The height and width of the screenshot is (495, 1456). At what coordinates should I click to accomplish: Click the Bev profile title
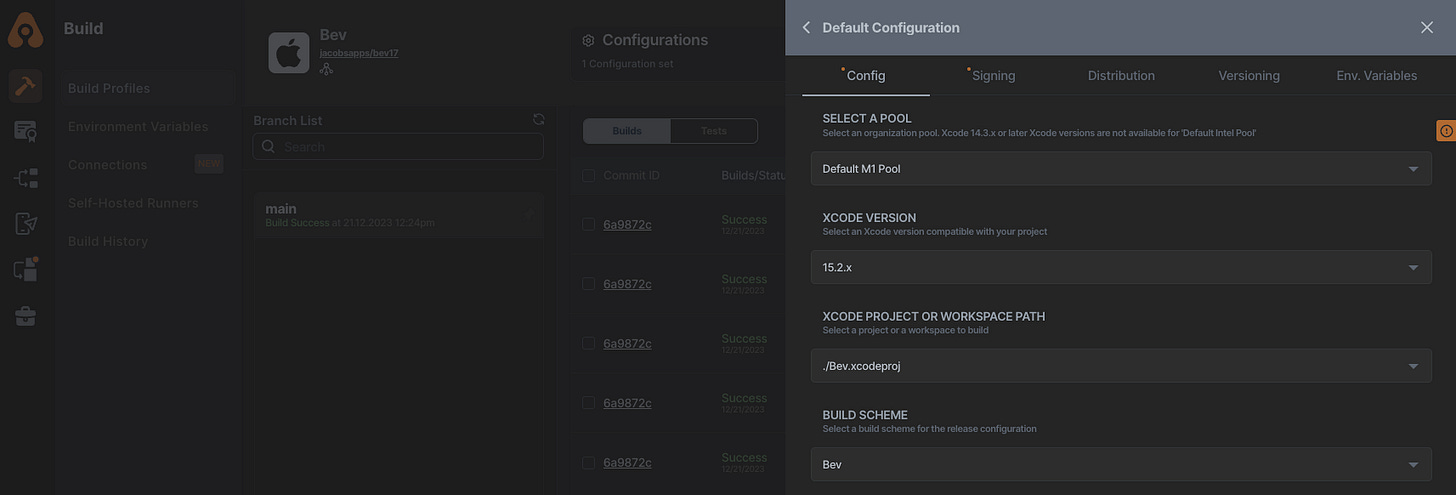[333, 35]
